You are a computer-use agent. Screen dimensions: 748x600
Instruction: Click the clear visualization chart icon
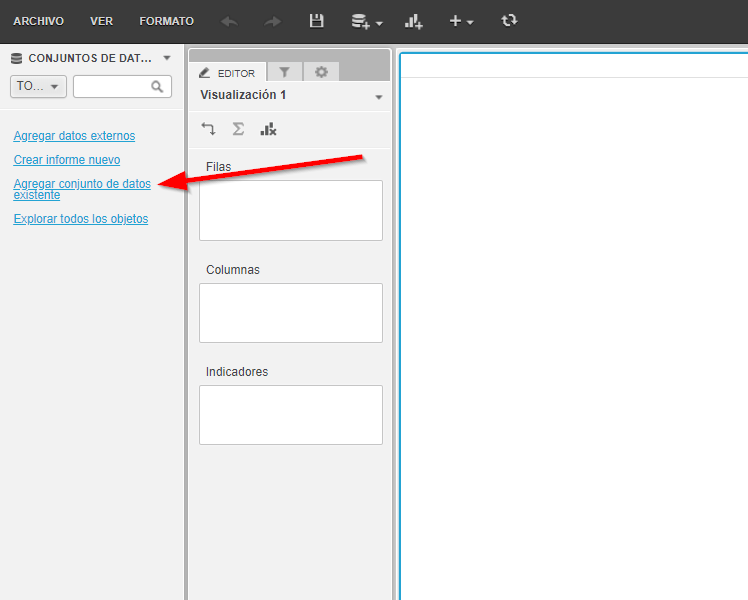click(x=268, y=129)
